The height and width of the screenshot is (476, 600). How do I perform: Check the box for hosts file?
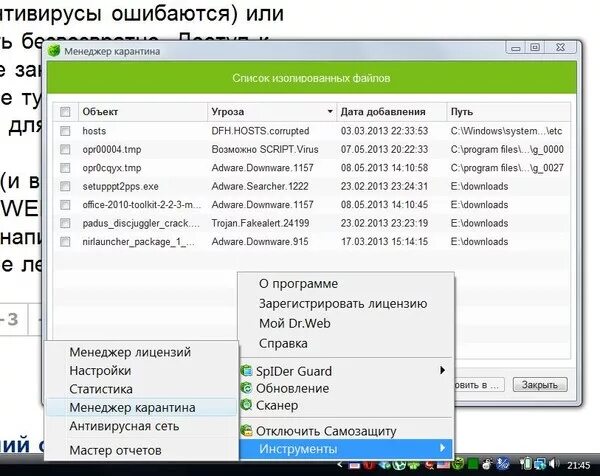(x=65, y=131)
